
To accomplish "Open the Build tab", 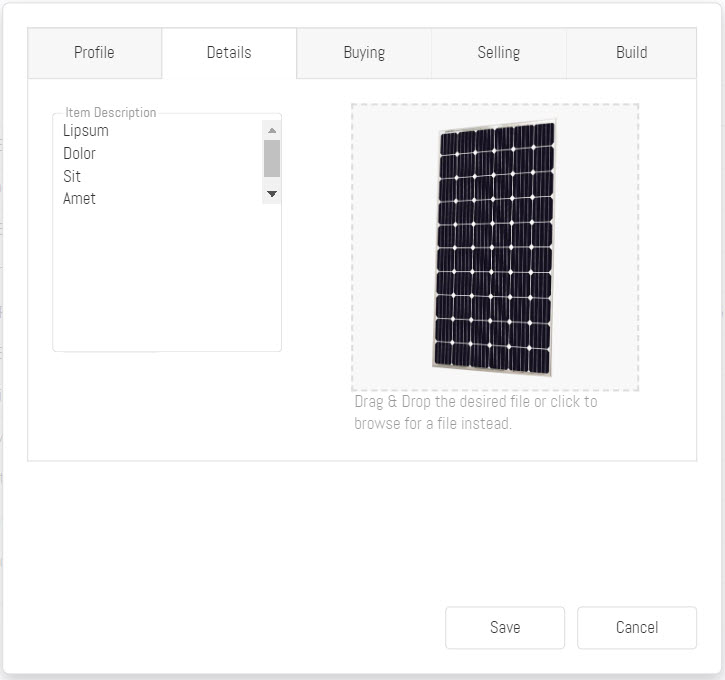I will pyautogui.click(x=631, y=53).
